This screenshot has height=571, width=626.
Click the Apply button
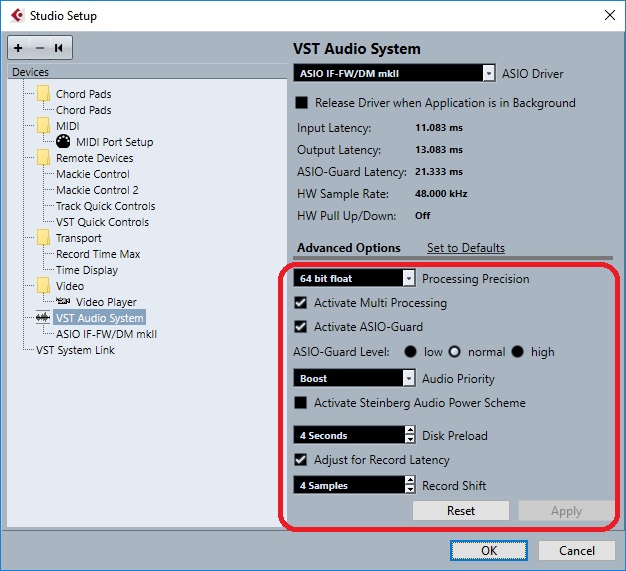pyautogui.click(x=566, y=511)
